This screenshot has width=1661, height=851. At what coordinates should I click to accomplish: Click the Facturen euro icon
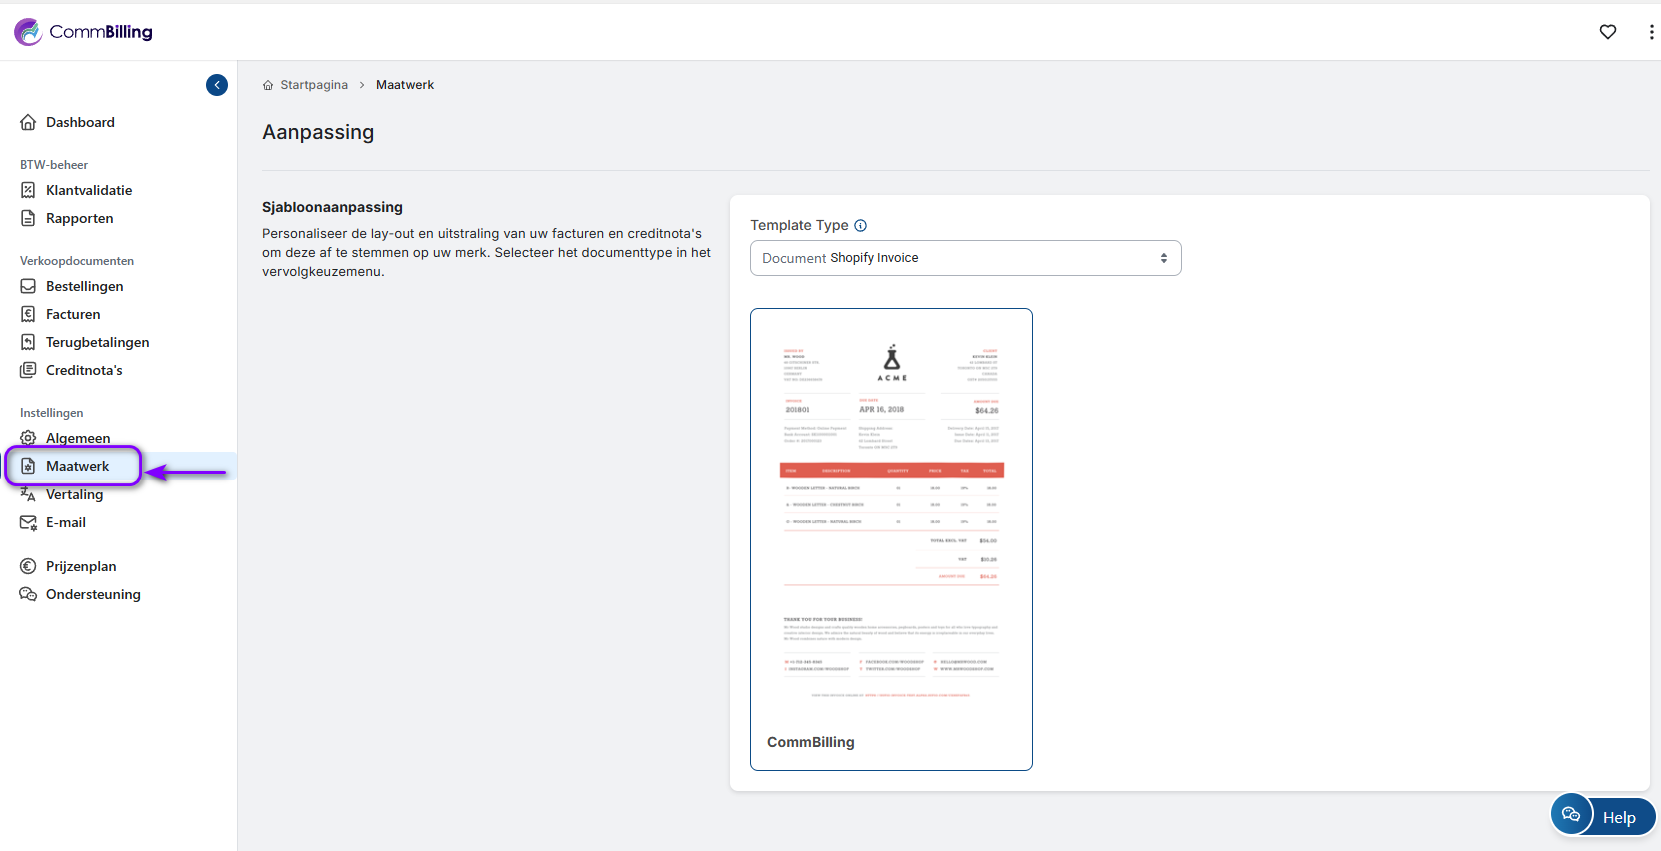(28, 314)
